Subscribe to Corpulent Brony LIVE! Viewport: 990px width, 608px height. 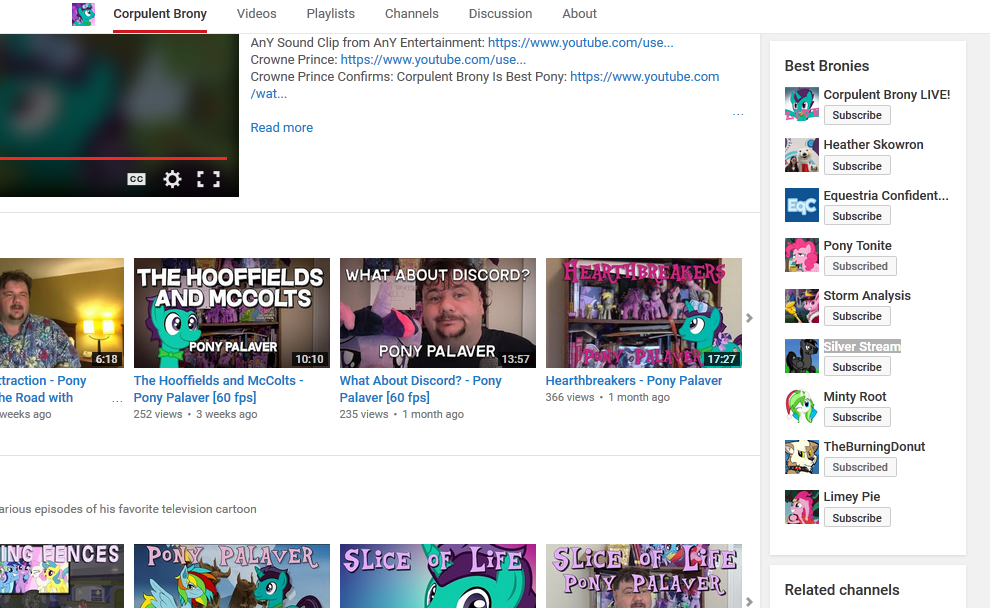click(x=857, y=115)
